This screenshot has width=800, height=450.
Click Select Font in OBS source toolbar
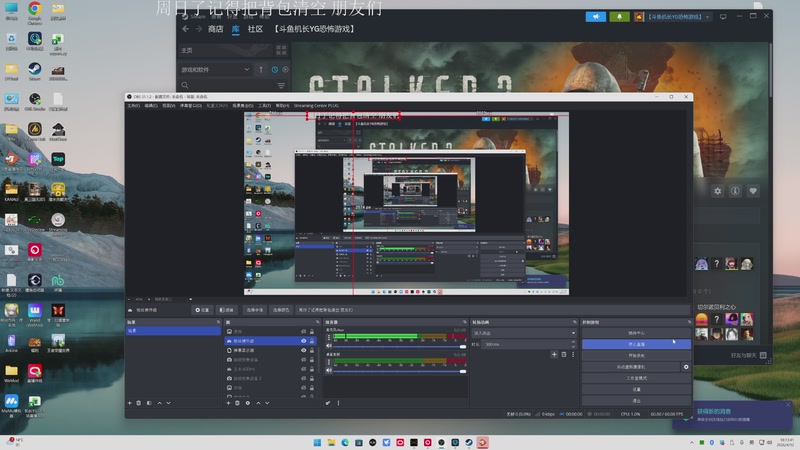pyautogui.click(x=255, y=310)
